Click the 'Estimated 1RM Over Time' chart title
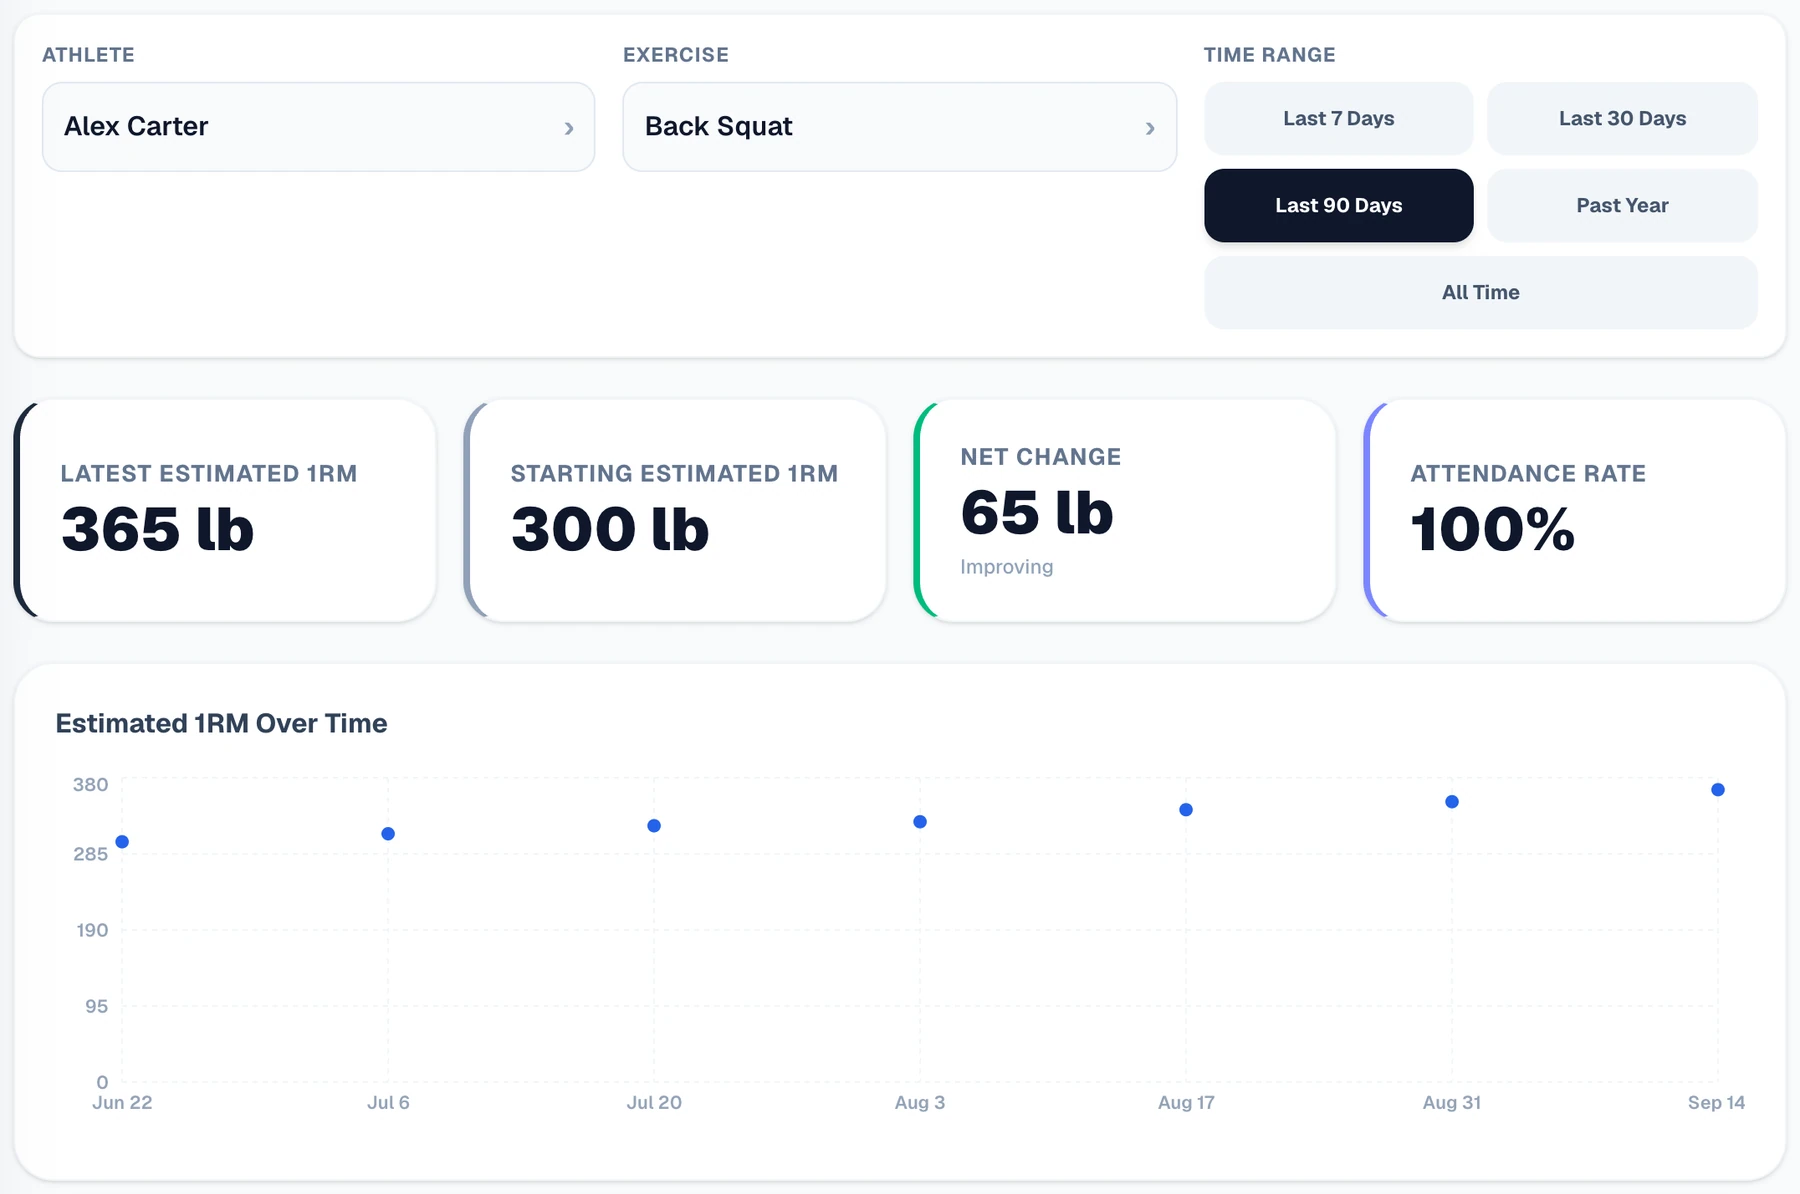1800x1194 pixels. [x=221, y=723]
